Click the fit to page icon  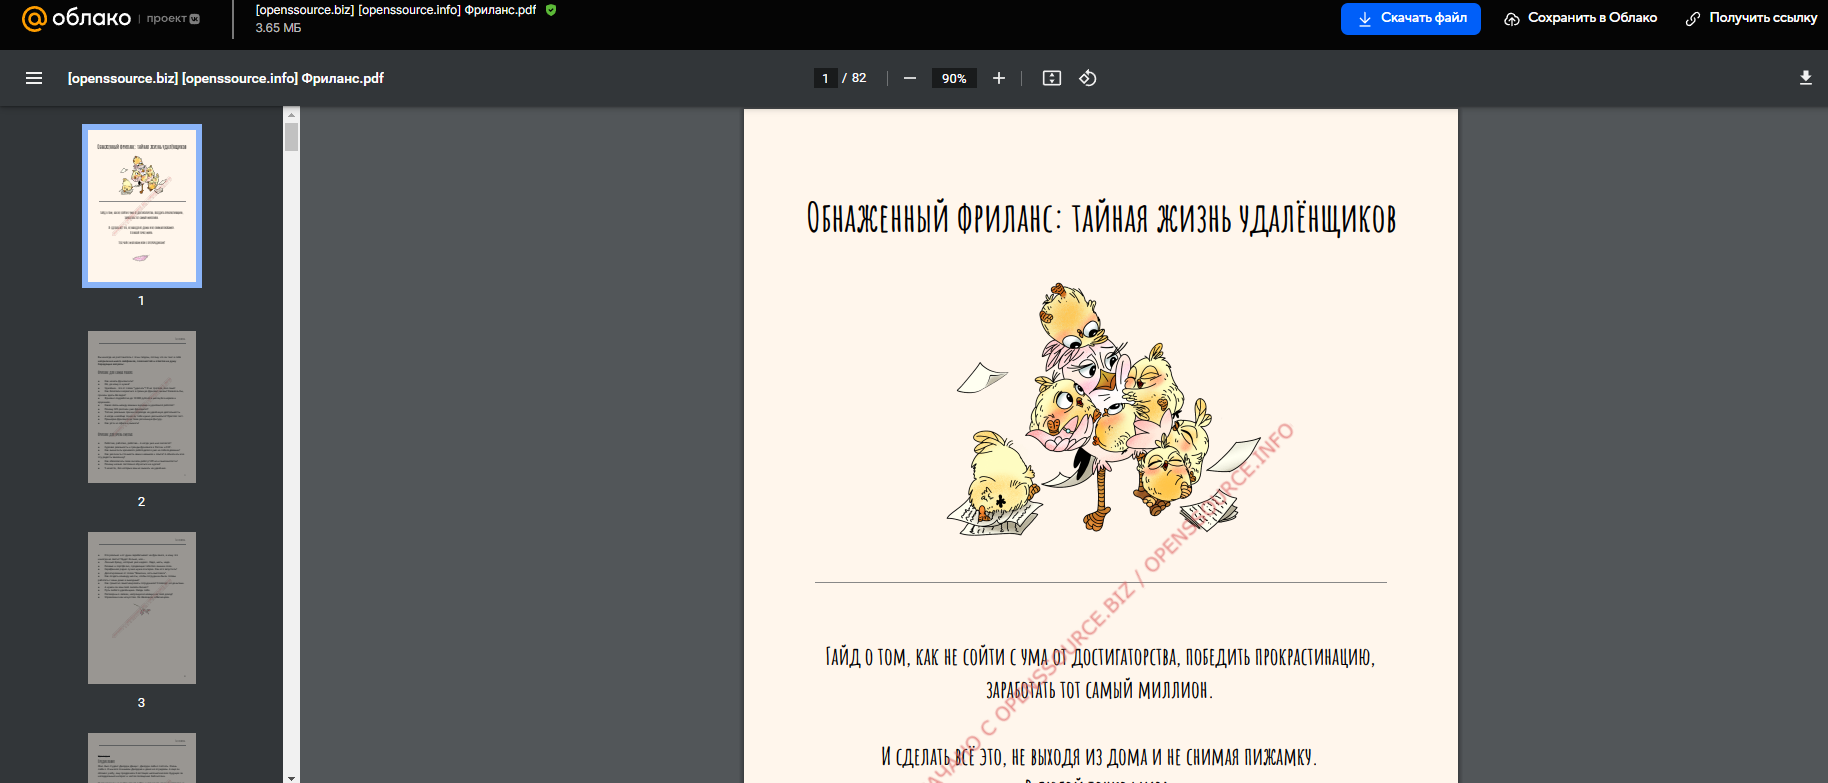coord(1052,78)
